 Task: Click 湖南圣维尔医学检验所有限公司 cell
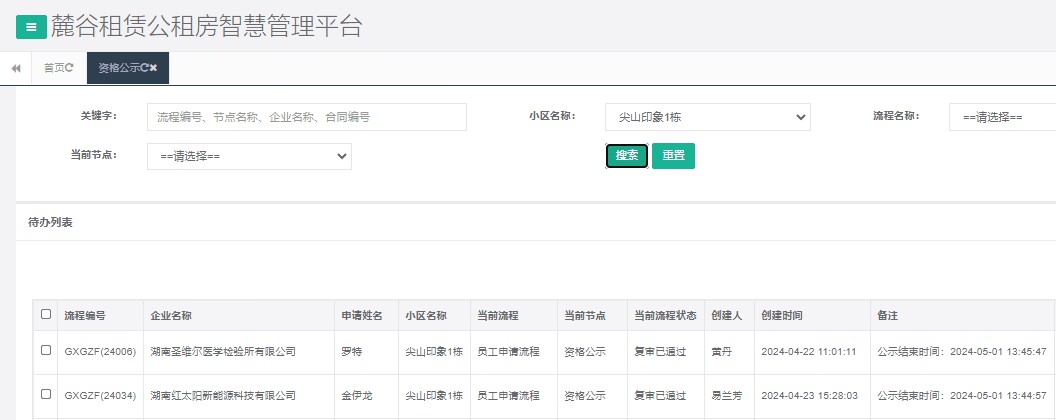click(x=223, y=351)
